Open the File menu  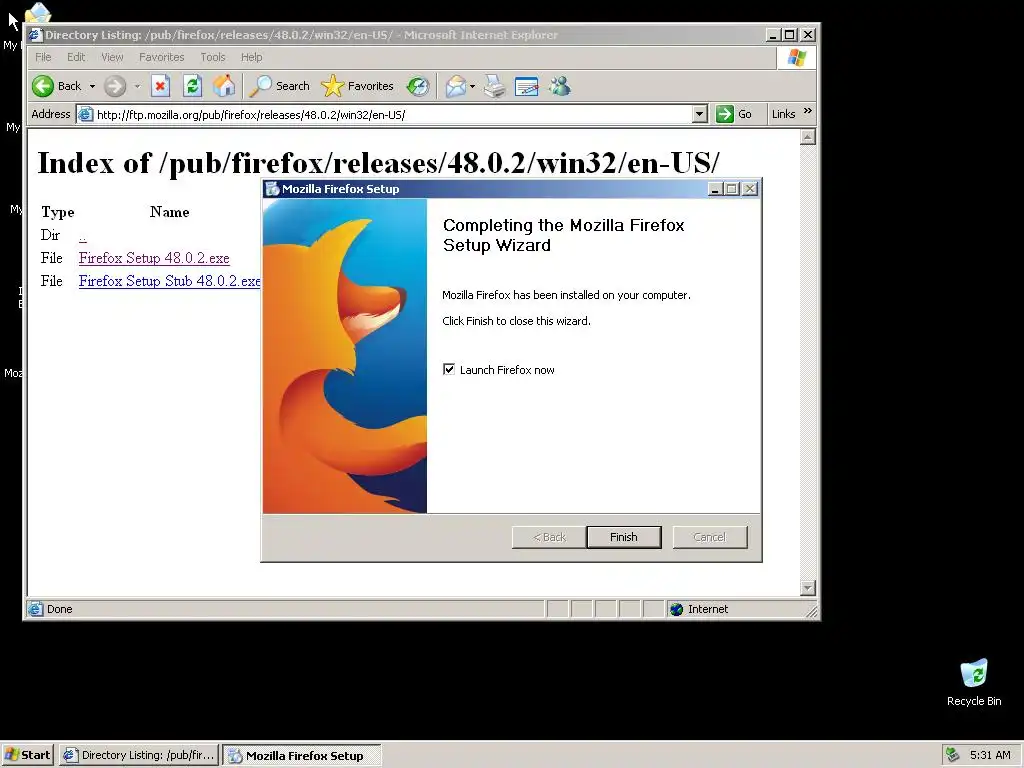43,57
